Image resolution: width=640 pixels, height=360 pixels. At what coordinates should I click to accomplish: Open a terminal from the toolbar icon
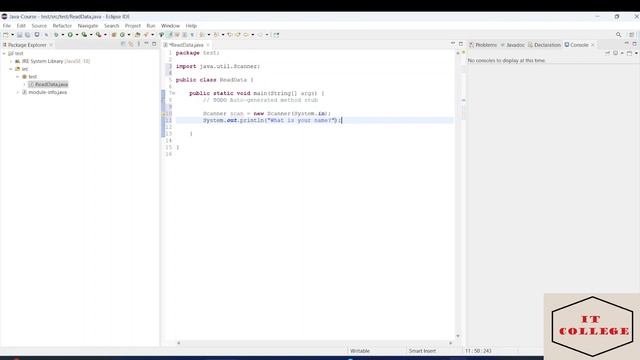[37, 35]
